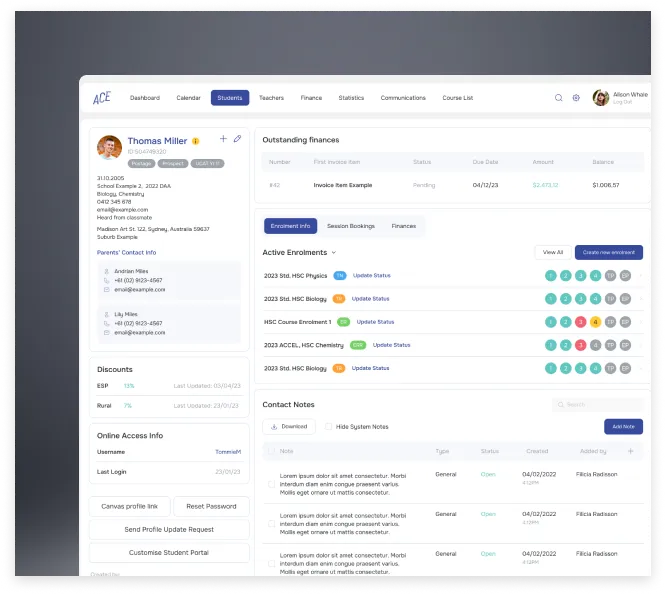Click red session circle 3 in HSC Course Enrolment 1

580,322
